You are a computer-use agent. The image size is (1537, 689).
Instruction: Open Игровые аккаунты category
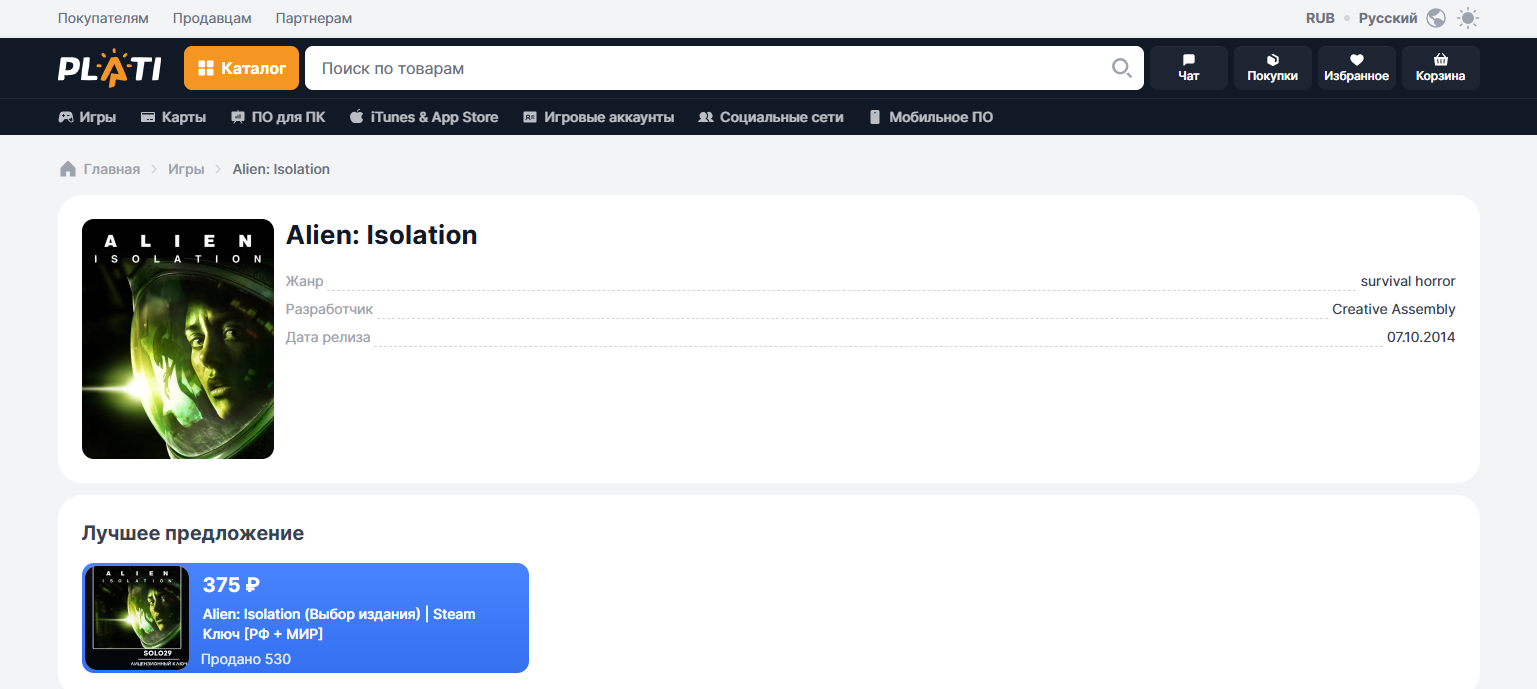[x=598, y=117]
